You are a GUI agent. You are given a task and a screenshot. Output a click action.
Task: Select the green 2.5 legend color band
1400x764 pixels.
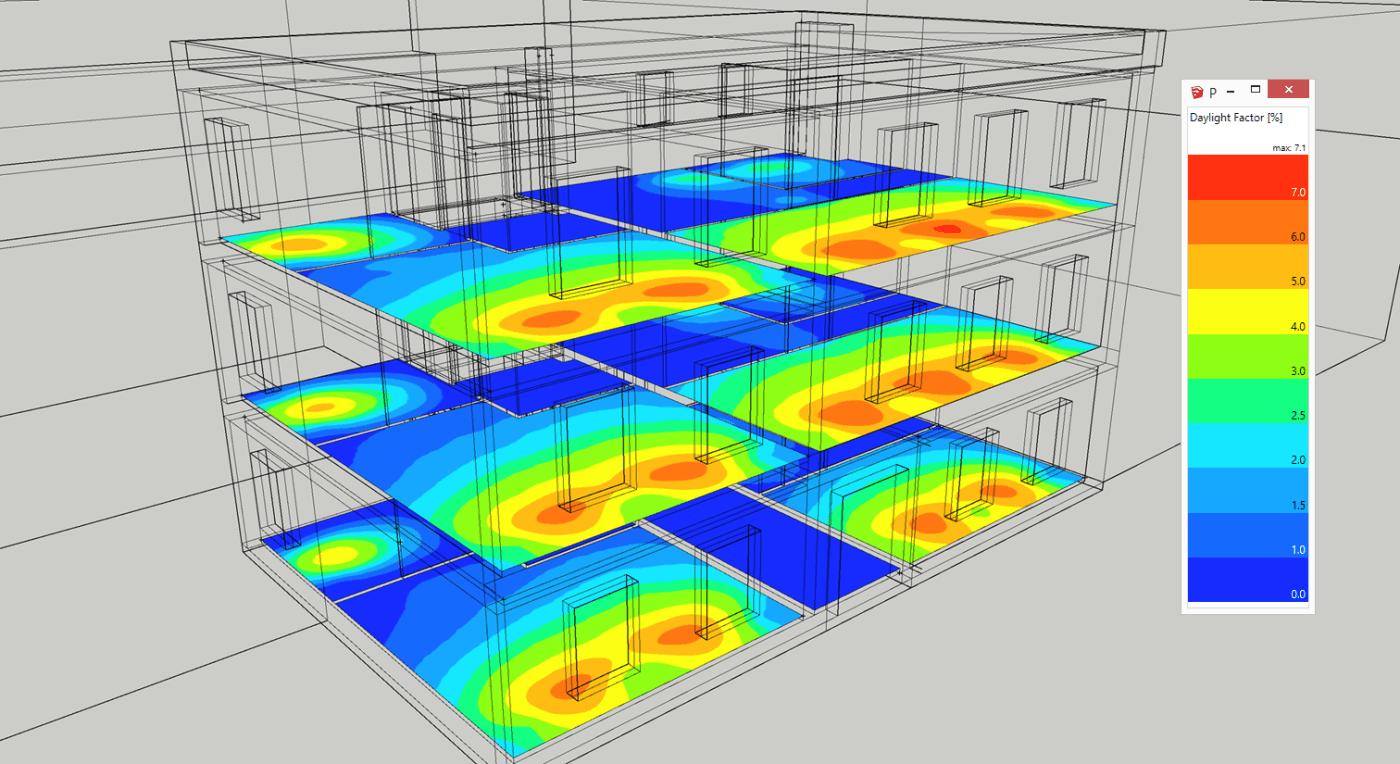pyautogui.click(x=1247, y=401)
